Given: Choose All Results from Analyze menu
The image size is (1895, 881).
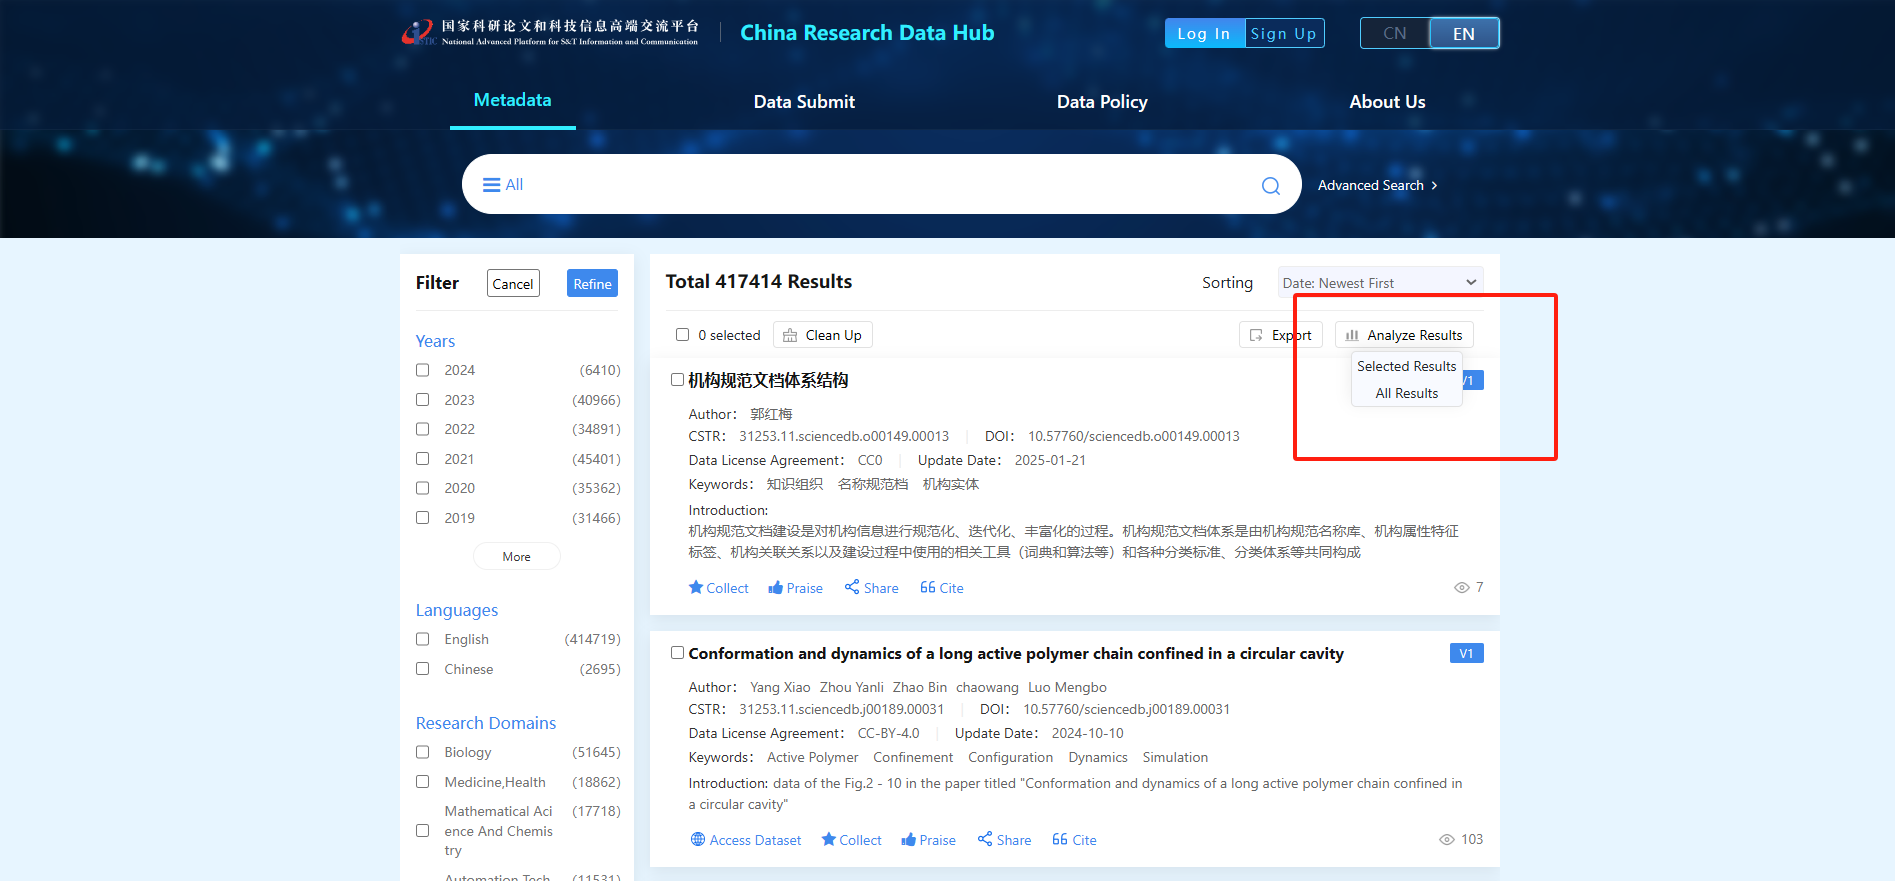Looking at the screenshot, I should (x=1406, y=394).
